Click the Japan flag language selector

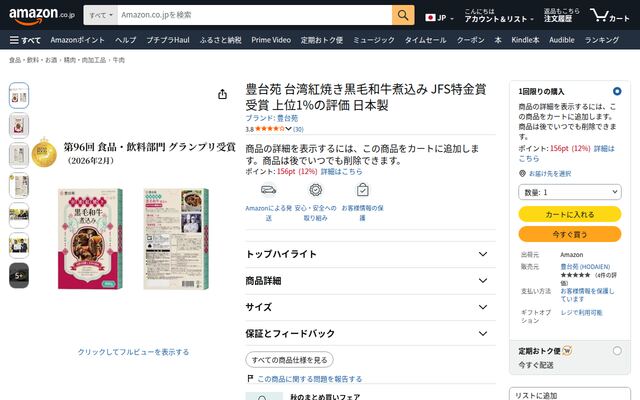click(x=439, y=18)
